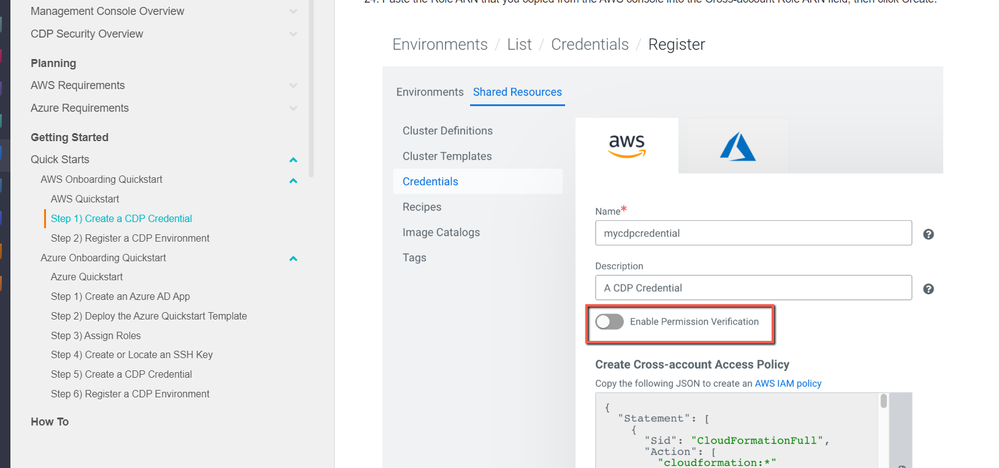Image resolution: width=999 pixels, height=468 pixels.
Task: Open Azure Onboarding Quickstart link
Action: tap(103, 258)
